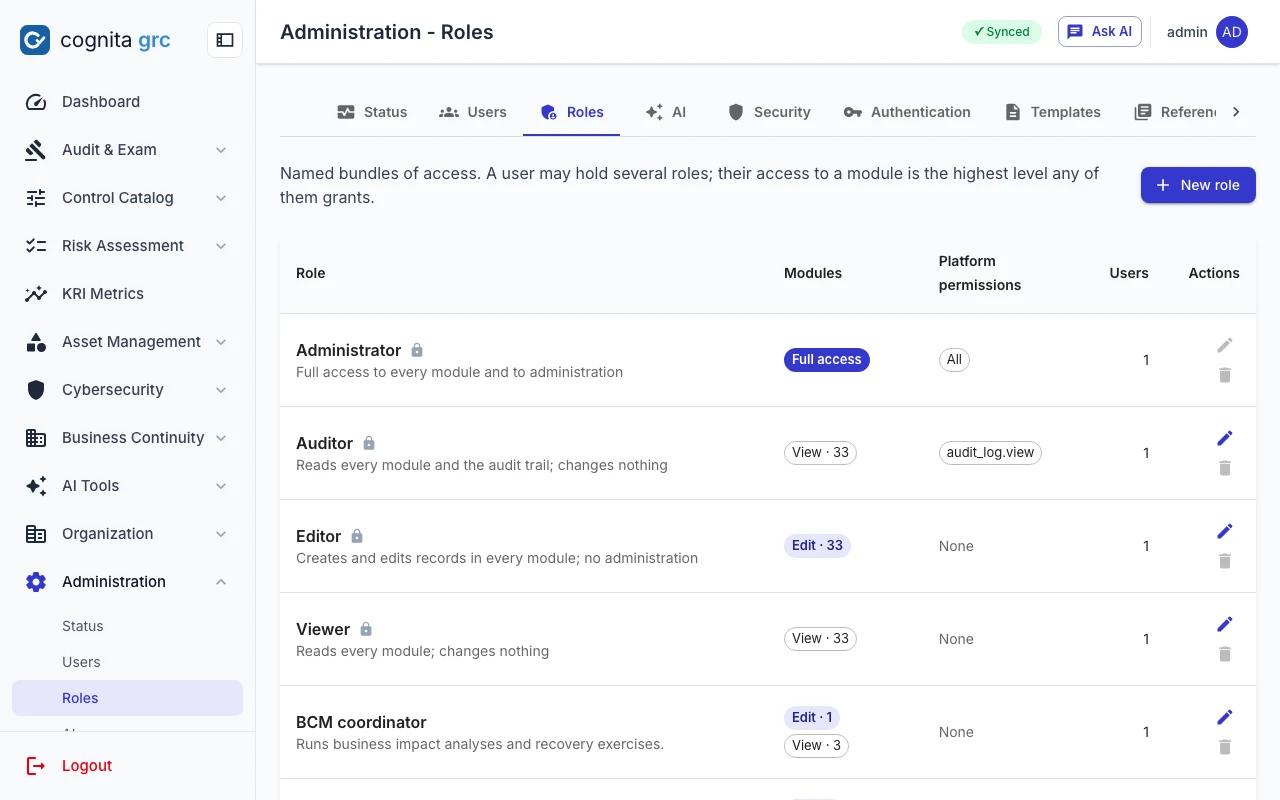Edit the Auditor role with pencil icon
Viewport: 1280px width, 800px height.
1225,438
